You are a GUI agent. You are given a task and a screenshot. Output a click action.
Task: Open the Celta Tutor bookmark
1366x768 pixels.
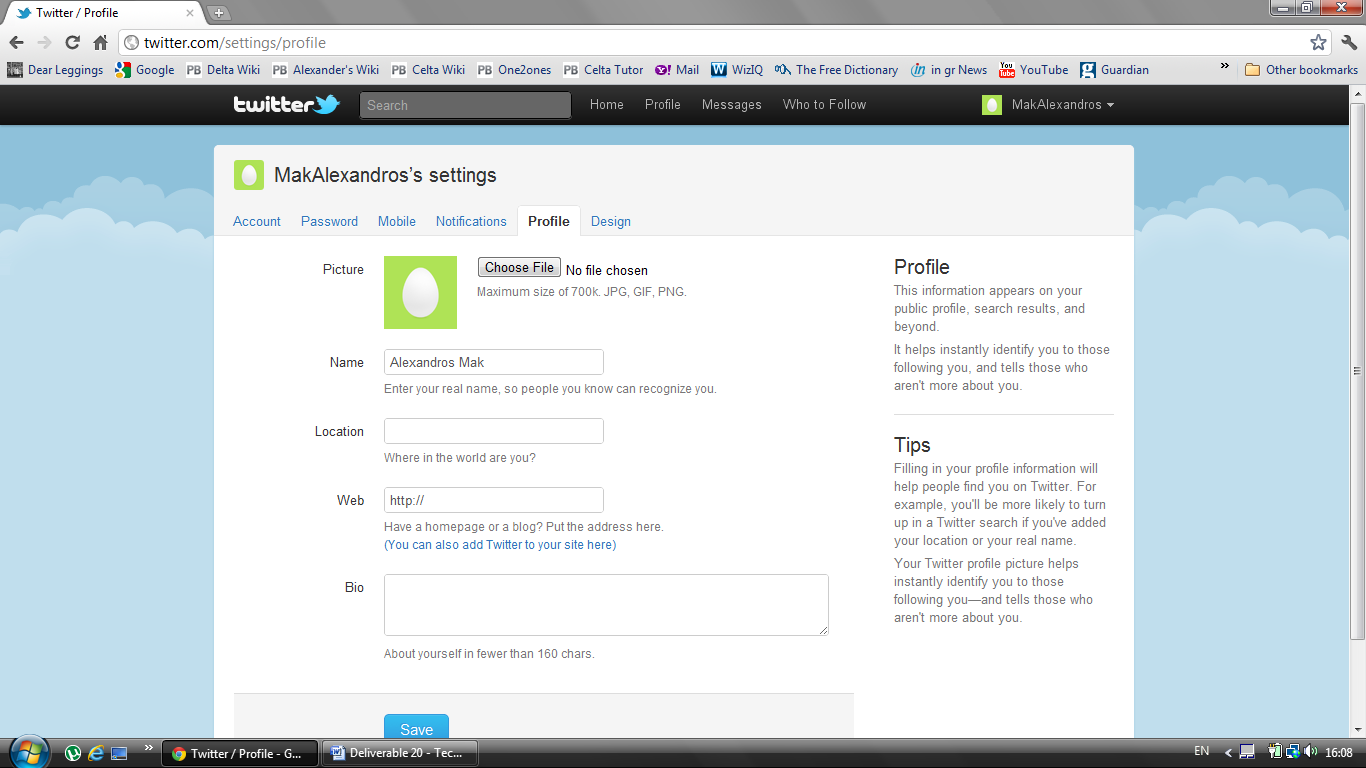[x=604, y=70]
